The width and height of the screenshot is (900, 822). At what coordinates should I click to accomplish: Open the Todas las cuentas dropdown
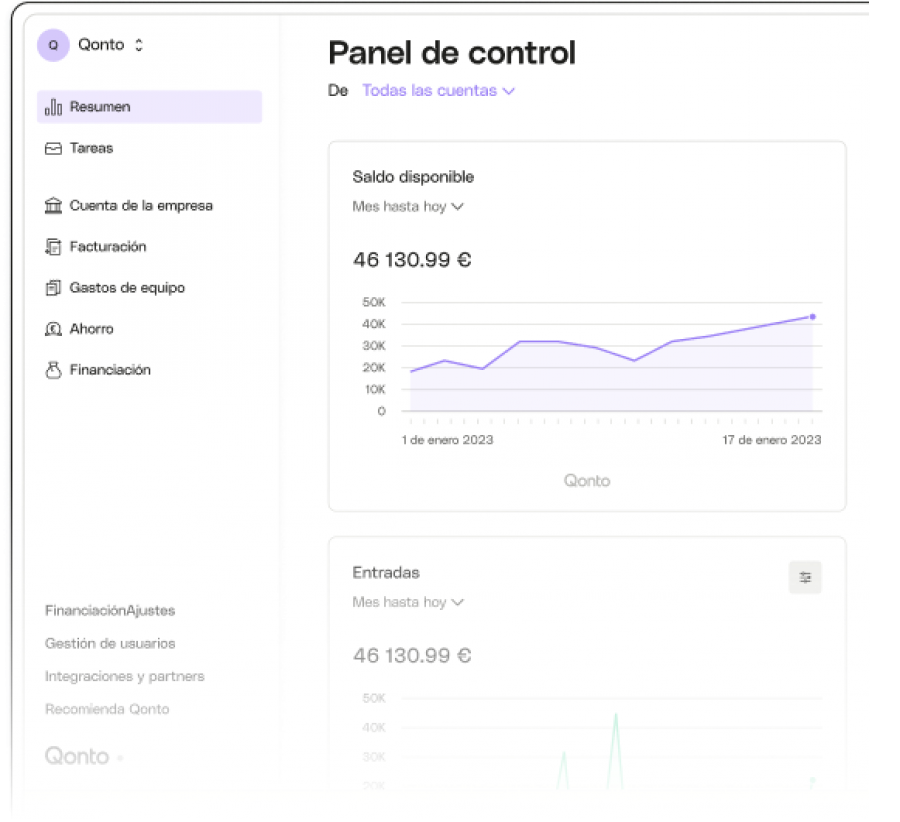(438, 90)
